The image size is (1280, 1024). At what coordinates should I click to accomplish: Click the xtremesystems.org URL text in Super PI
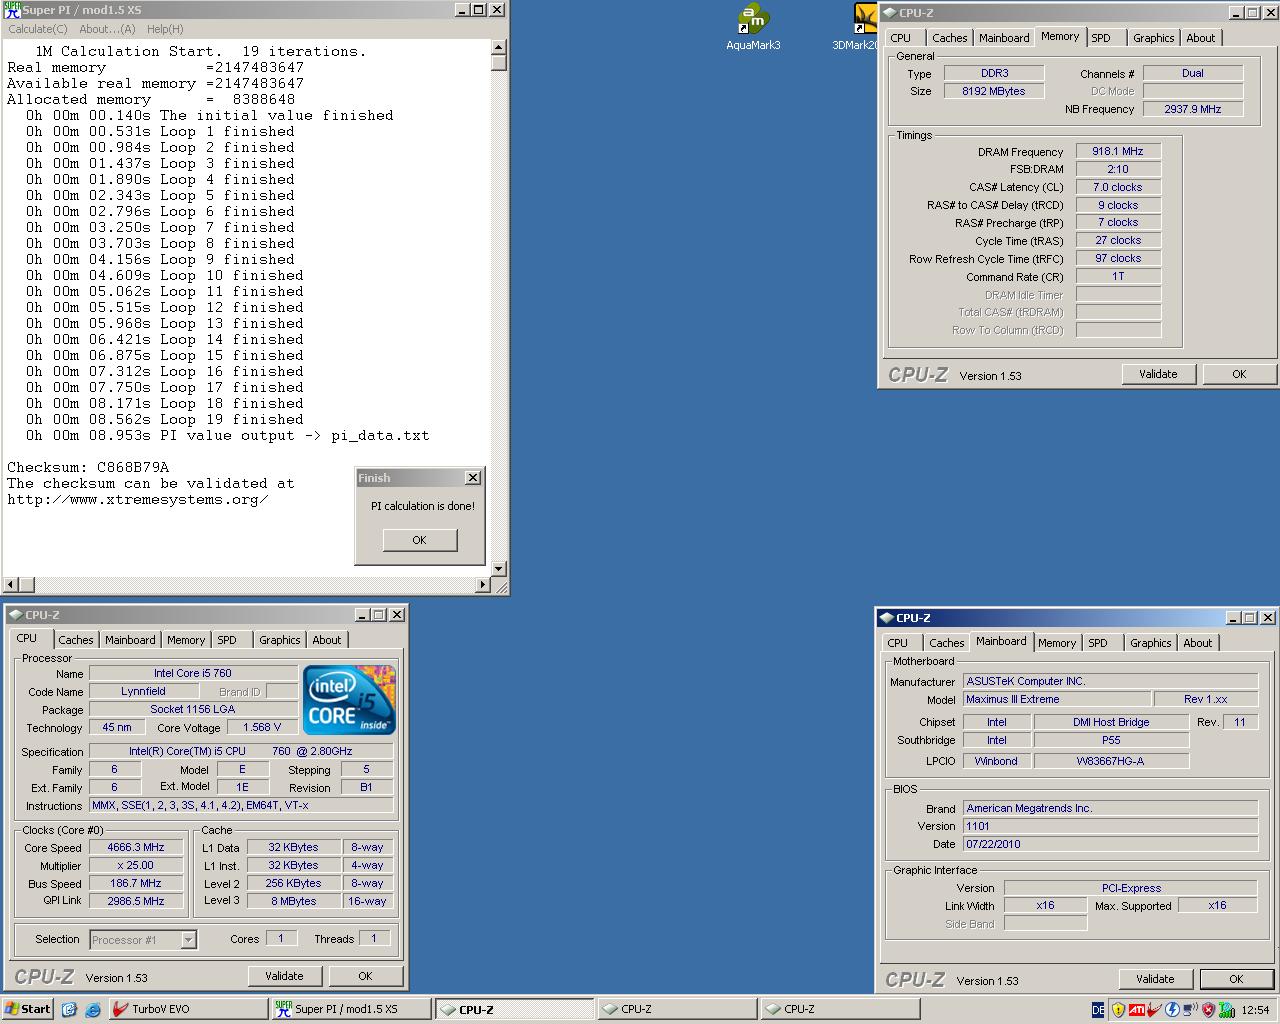[137, 499]
